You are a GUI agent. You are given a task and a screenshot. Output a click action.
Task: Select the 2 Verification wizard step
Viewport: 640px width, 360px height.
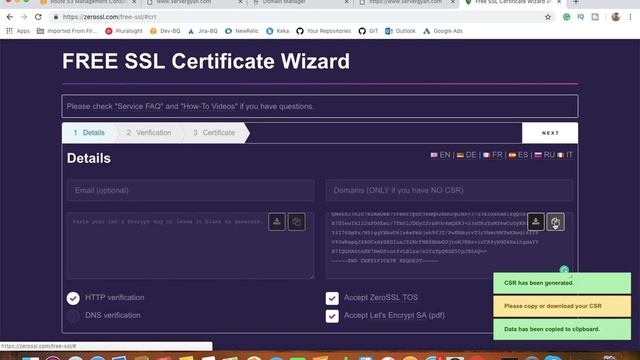[149, 133]
